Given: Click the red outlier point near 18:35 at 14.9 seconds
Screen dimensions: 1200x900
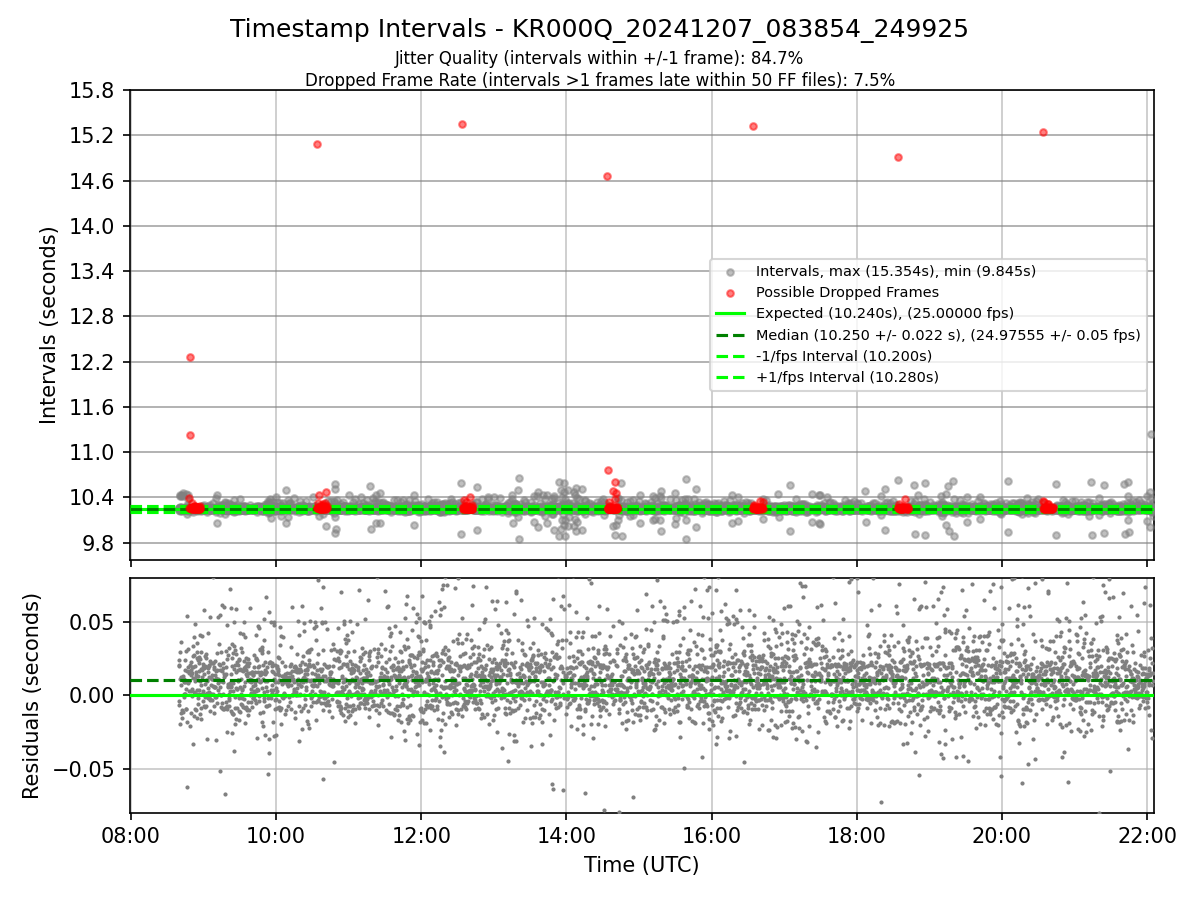Looking at the screenshot, I should tap(898, 157).
